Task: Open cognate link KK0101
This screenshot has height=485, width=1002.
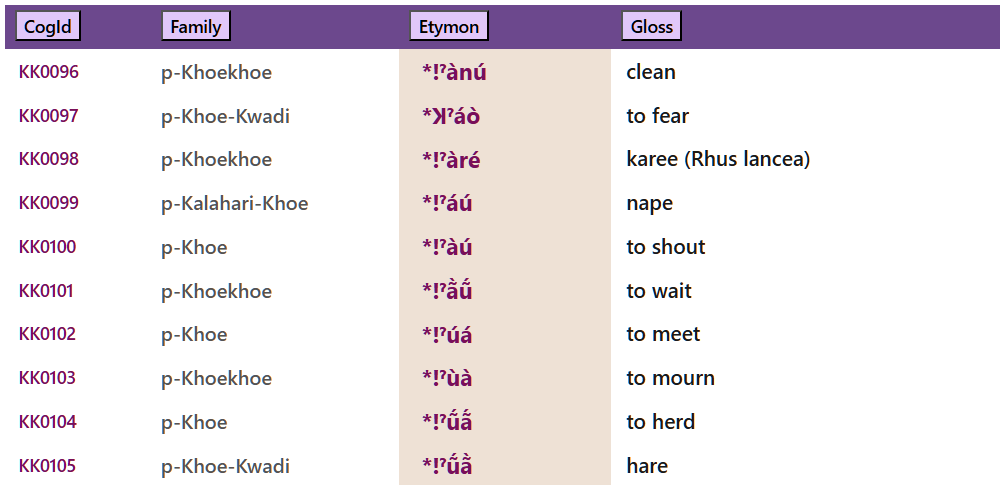Action: click(47, 291)
